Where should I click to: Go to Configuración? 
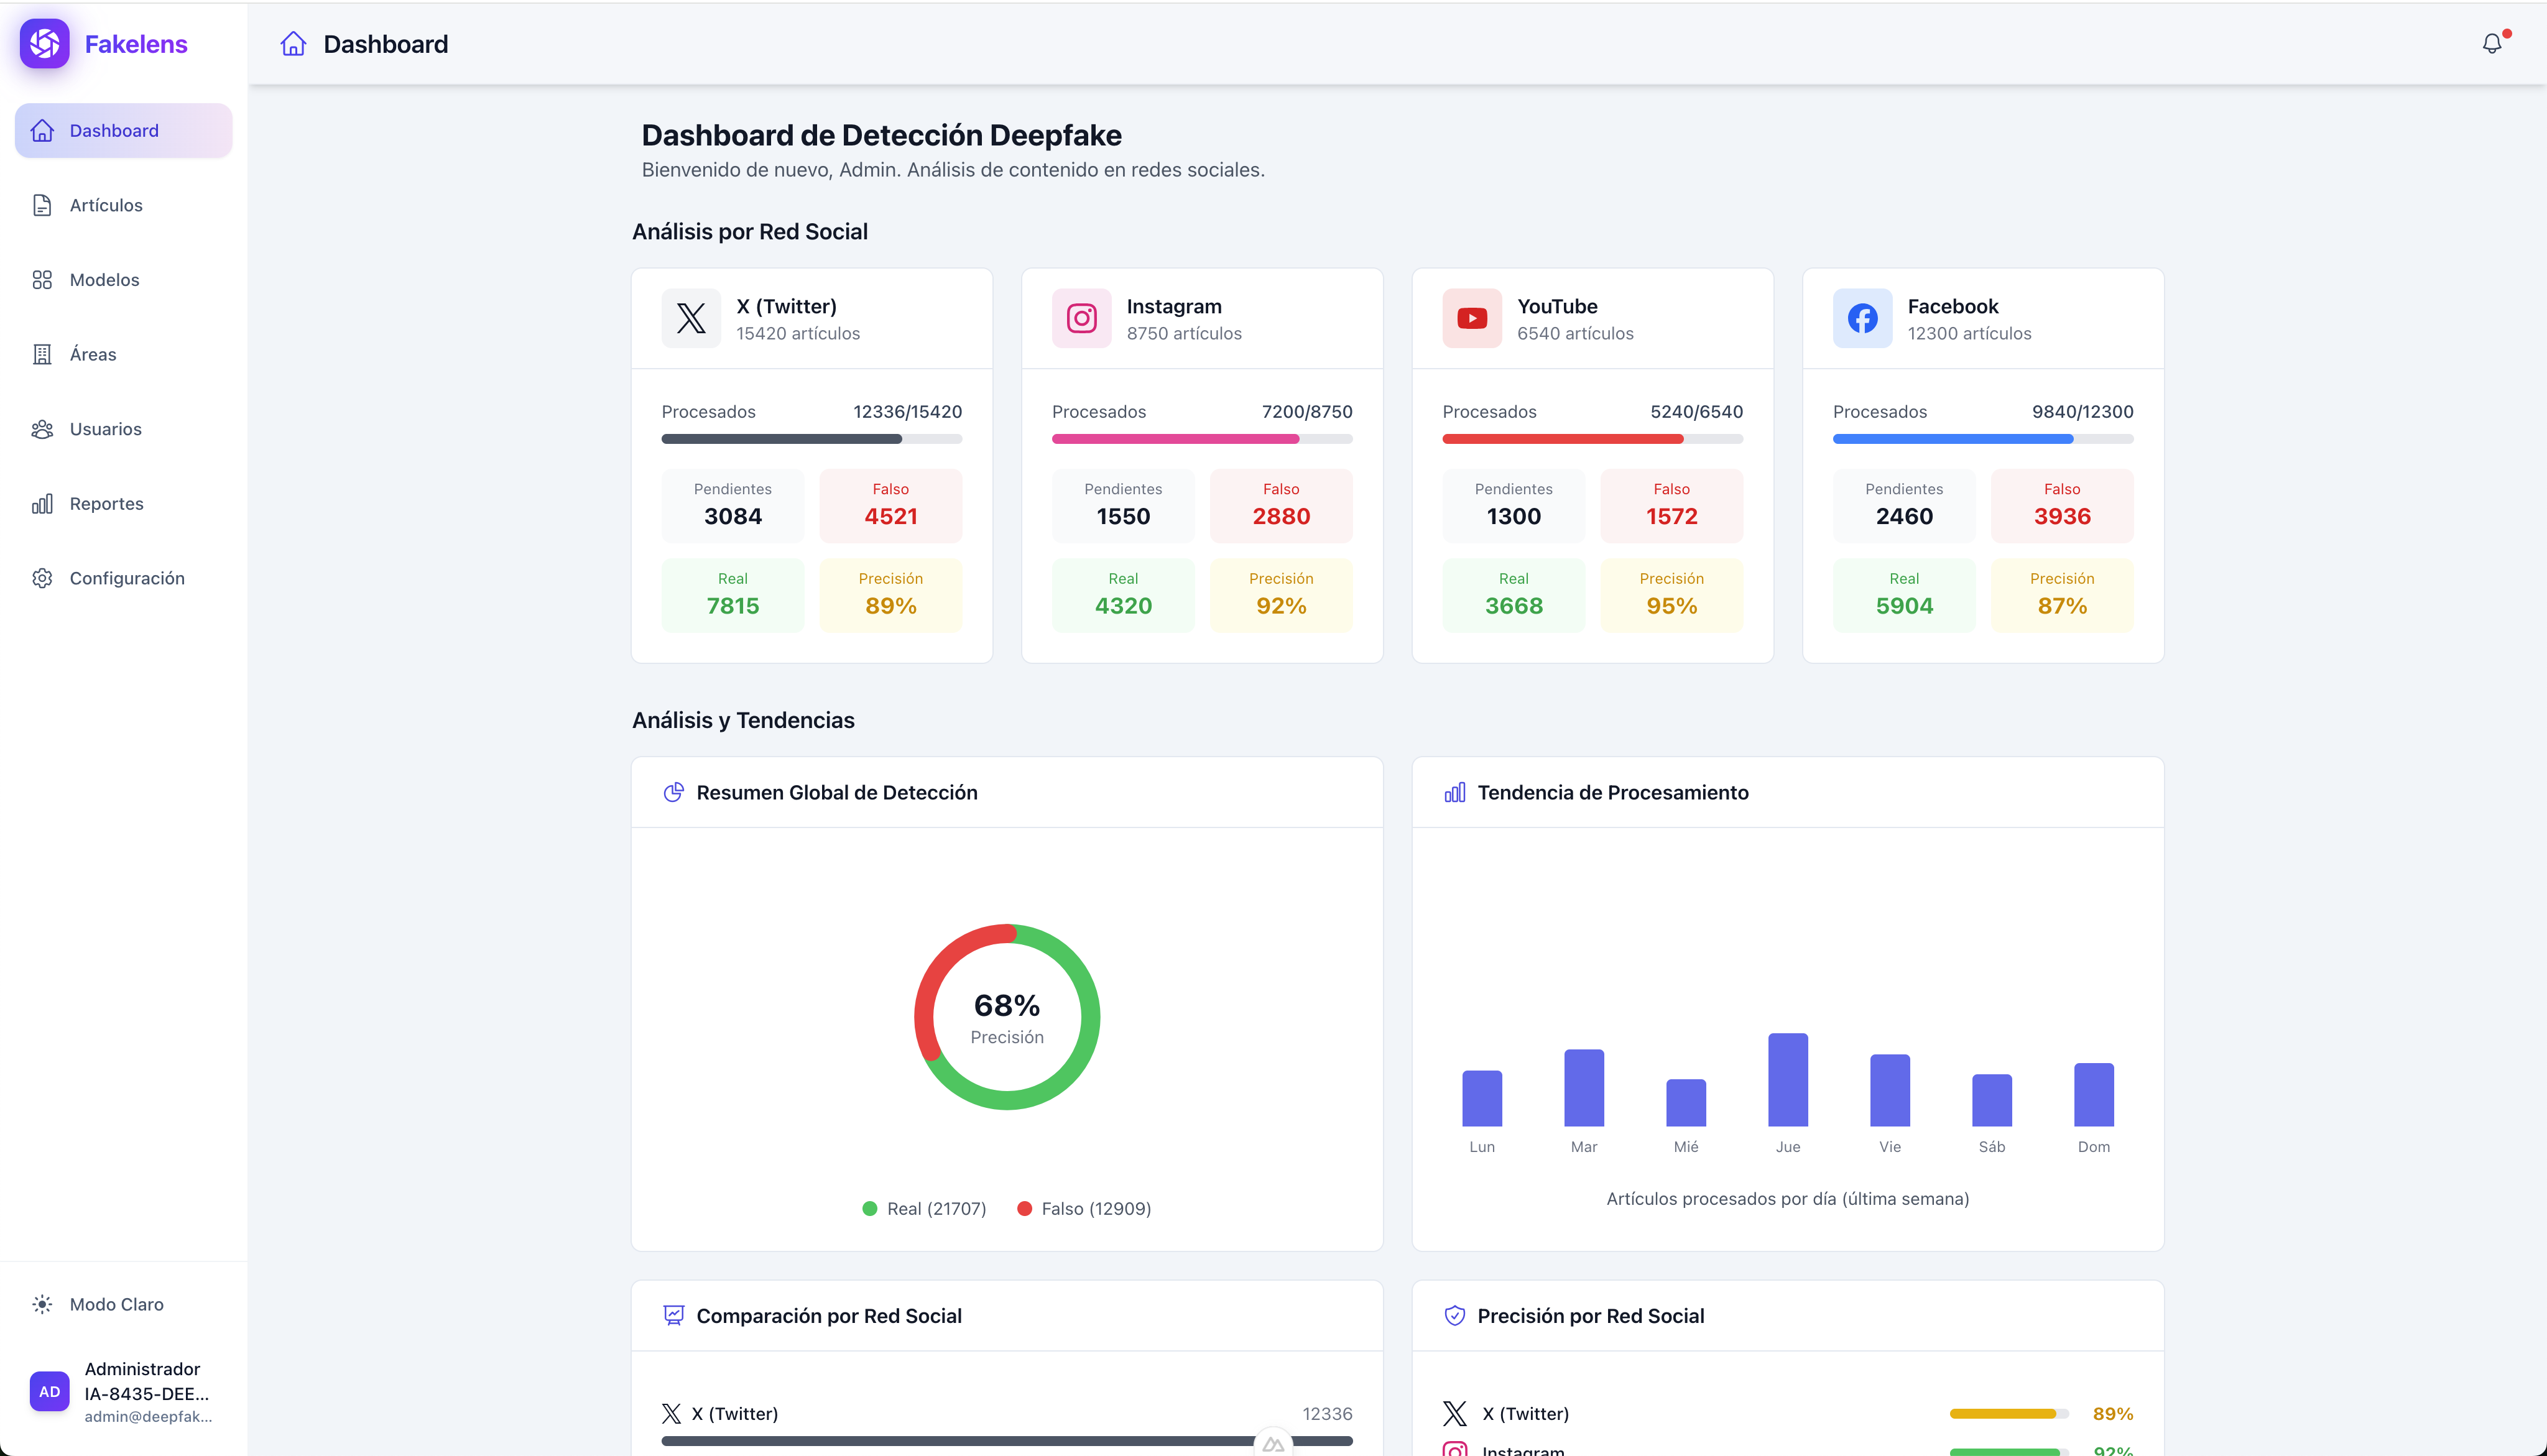[x=126, y=577]
